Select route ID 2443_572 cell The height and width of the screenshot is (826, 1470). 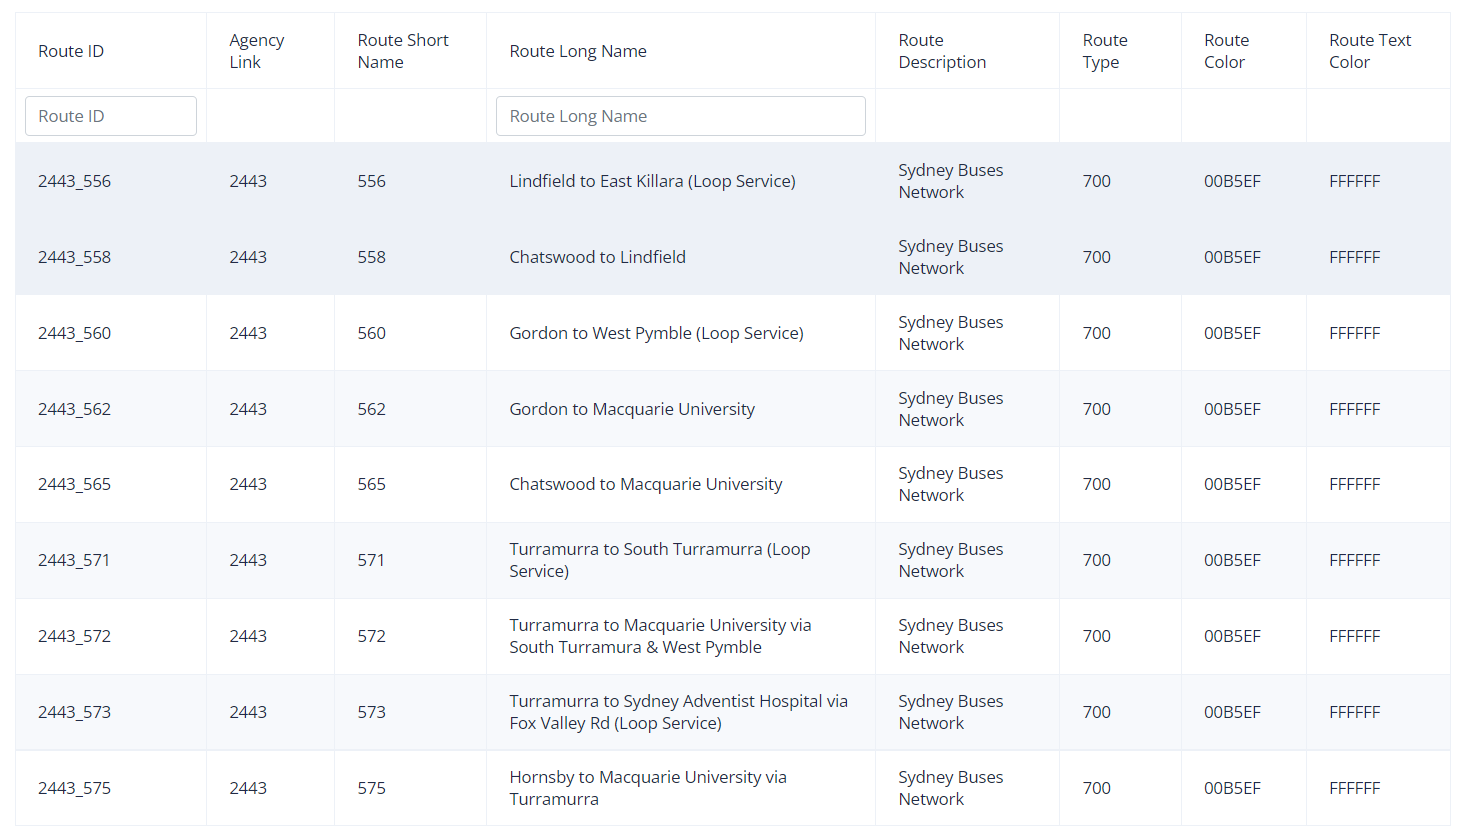click(74, 636)
